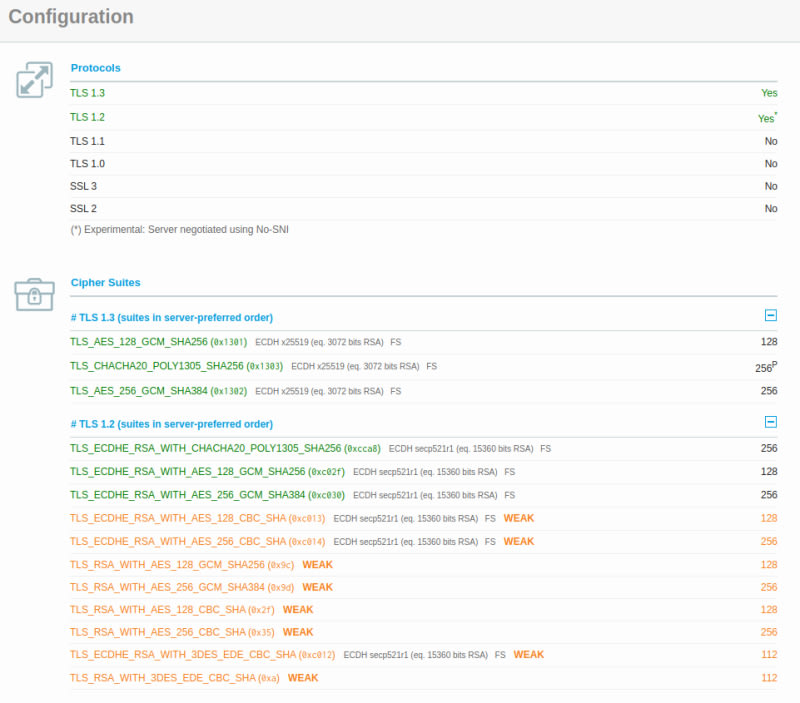Viewport: 800px width, 703px height.
Task: Click the Configuration page heading
Action: [70, 17]
